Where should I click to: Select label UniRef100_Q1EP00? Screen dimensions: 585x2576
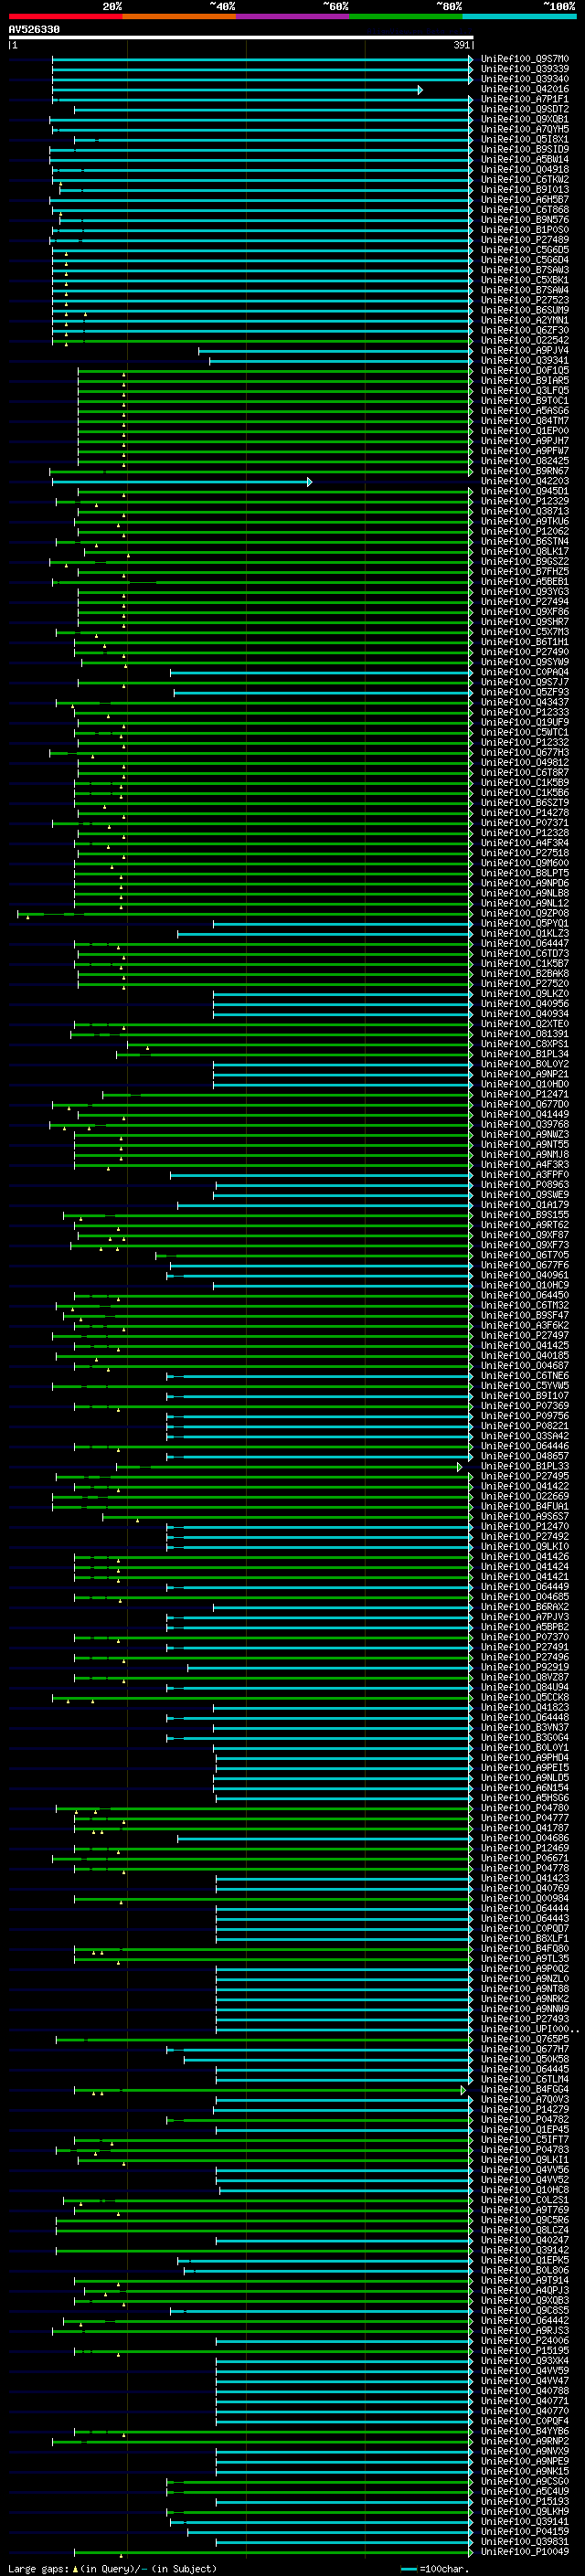pyautogui.click(x=525, y=431)
